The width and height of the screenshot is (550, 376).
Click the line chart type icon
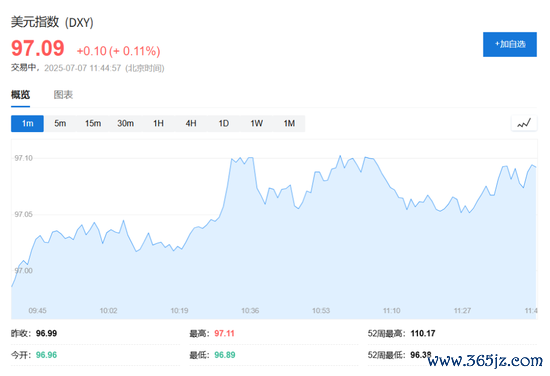(x=524, y=123)
